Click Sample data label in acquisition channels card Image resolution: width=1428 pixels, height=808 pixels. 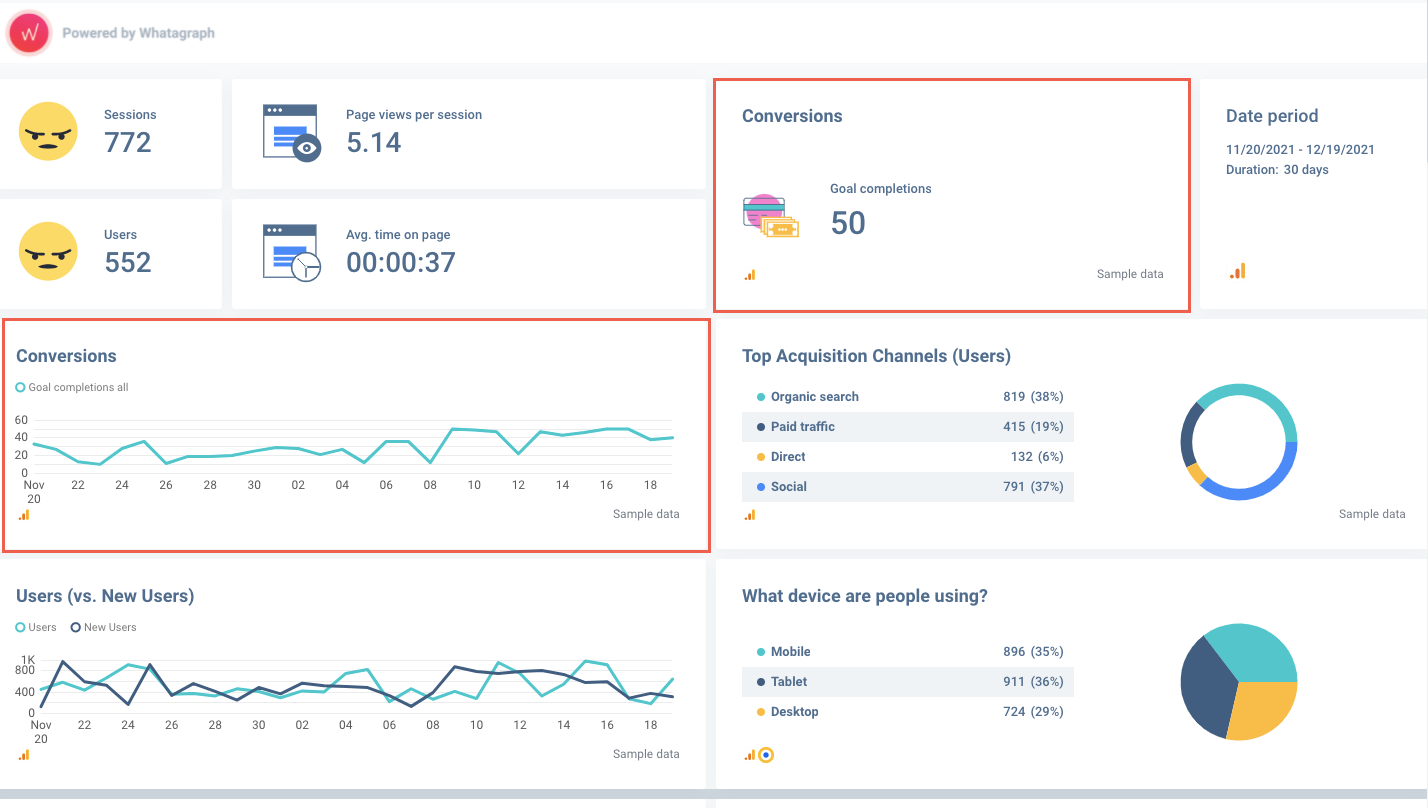(x=1372, y=514)
